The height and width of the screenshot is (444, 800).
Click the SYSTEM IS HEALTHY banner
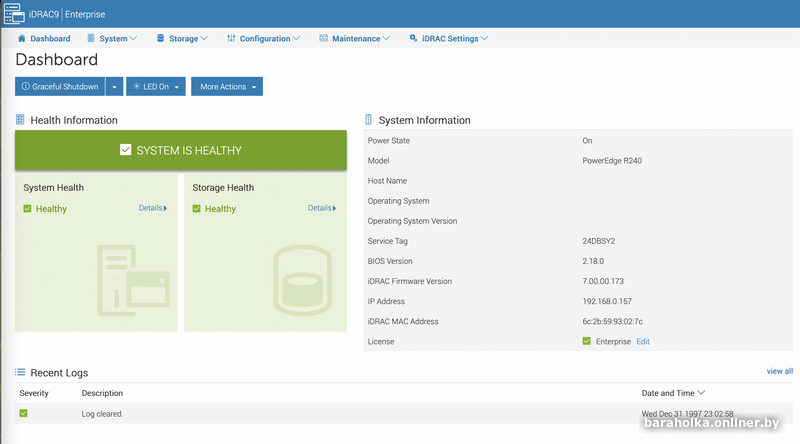pyautogui.click(x=181, y=150)
